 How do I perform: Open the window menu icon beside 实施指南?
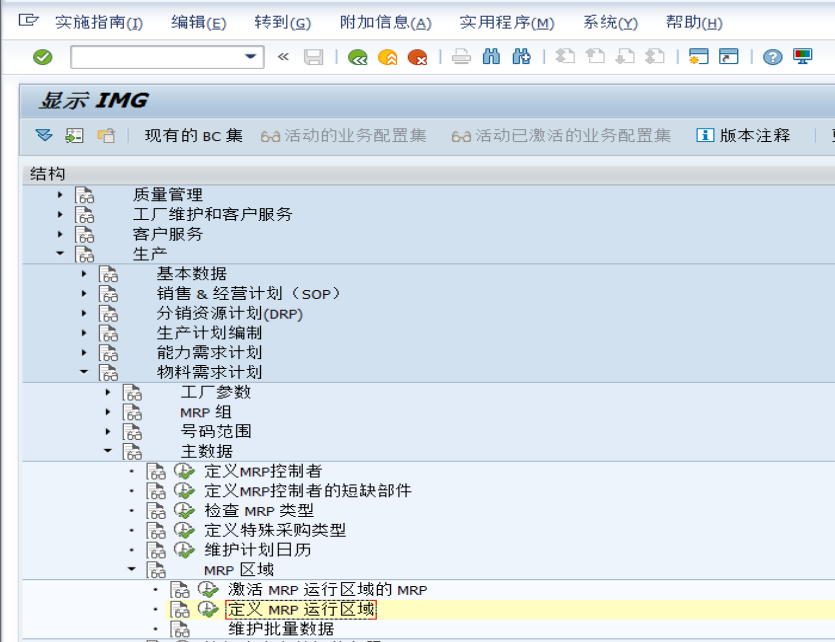(x=28, y=21)
